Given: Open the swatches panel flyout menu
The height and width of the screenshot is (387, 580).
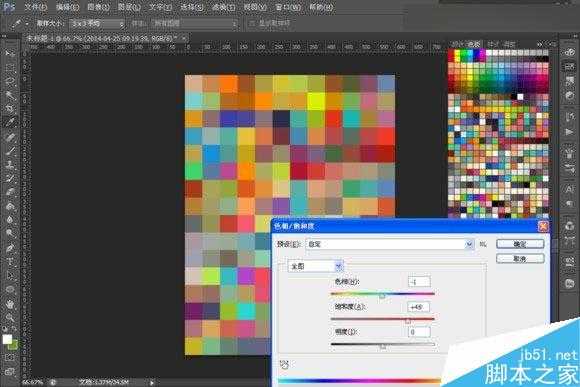Looking at the screenshot, I should click(x=553, y=44).
